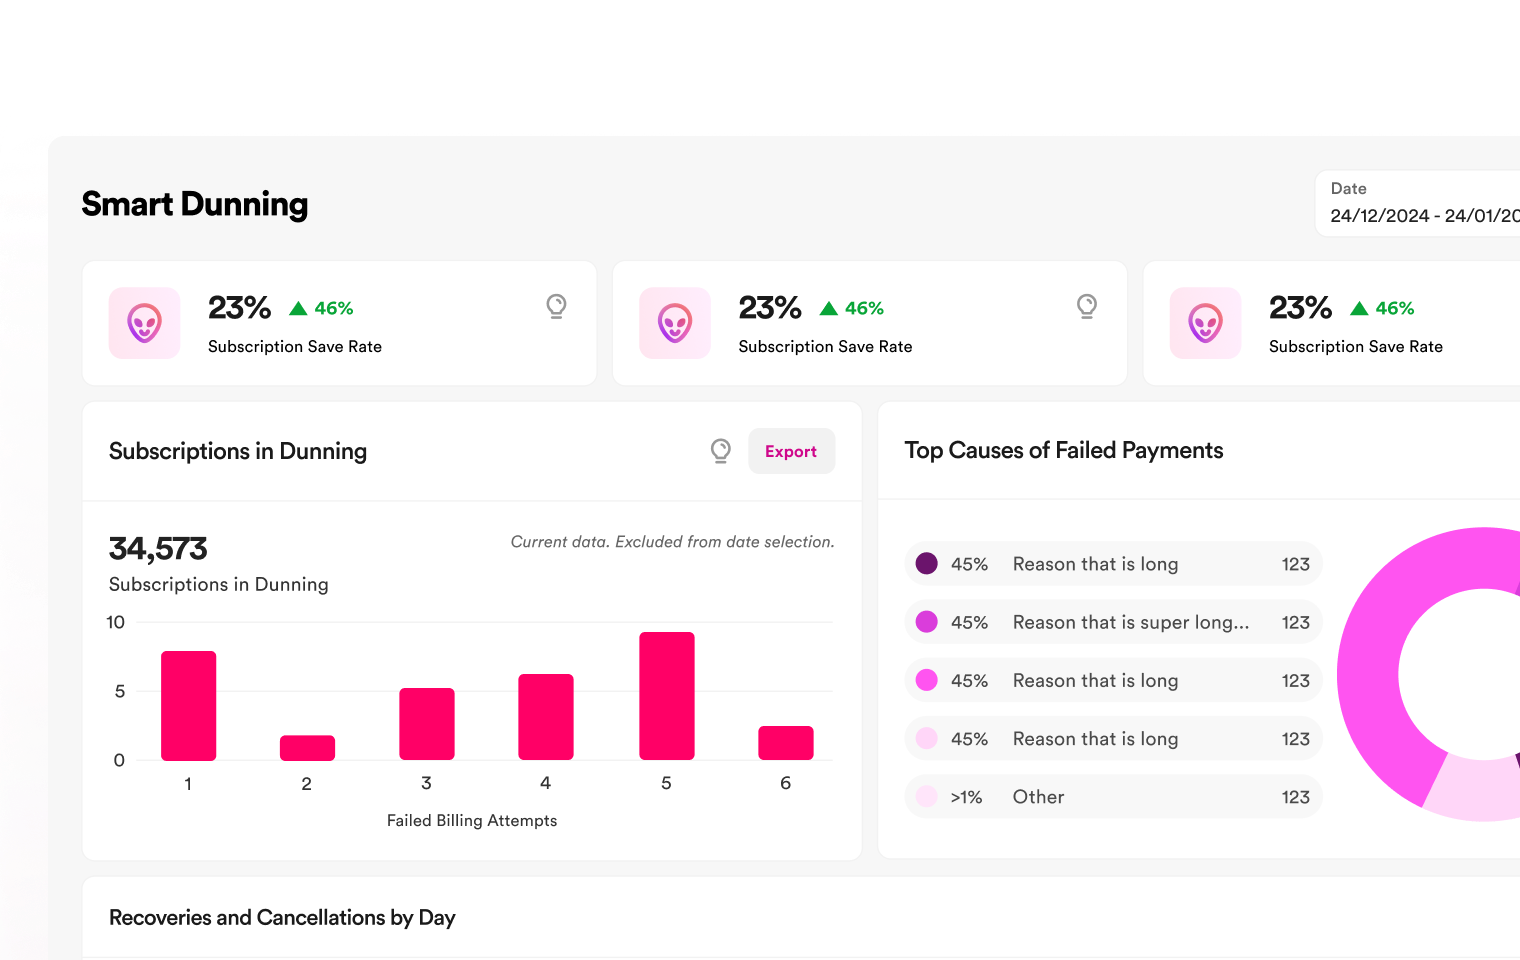Viewport: 1520px width, 960px height.
Task: Click the bar for 5 failed billing attempts
Action: [666, 696]
